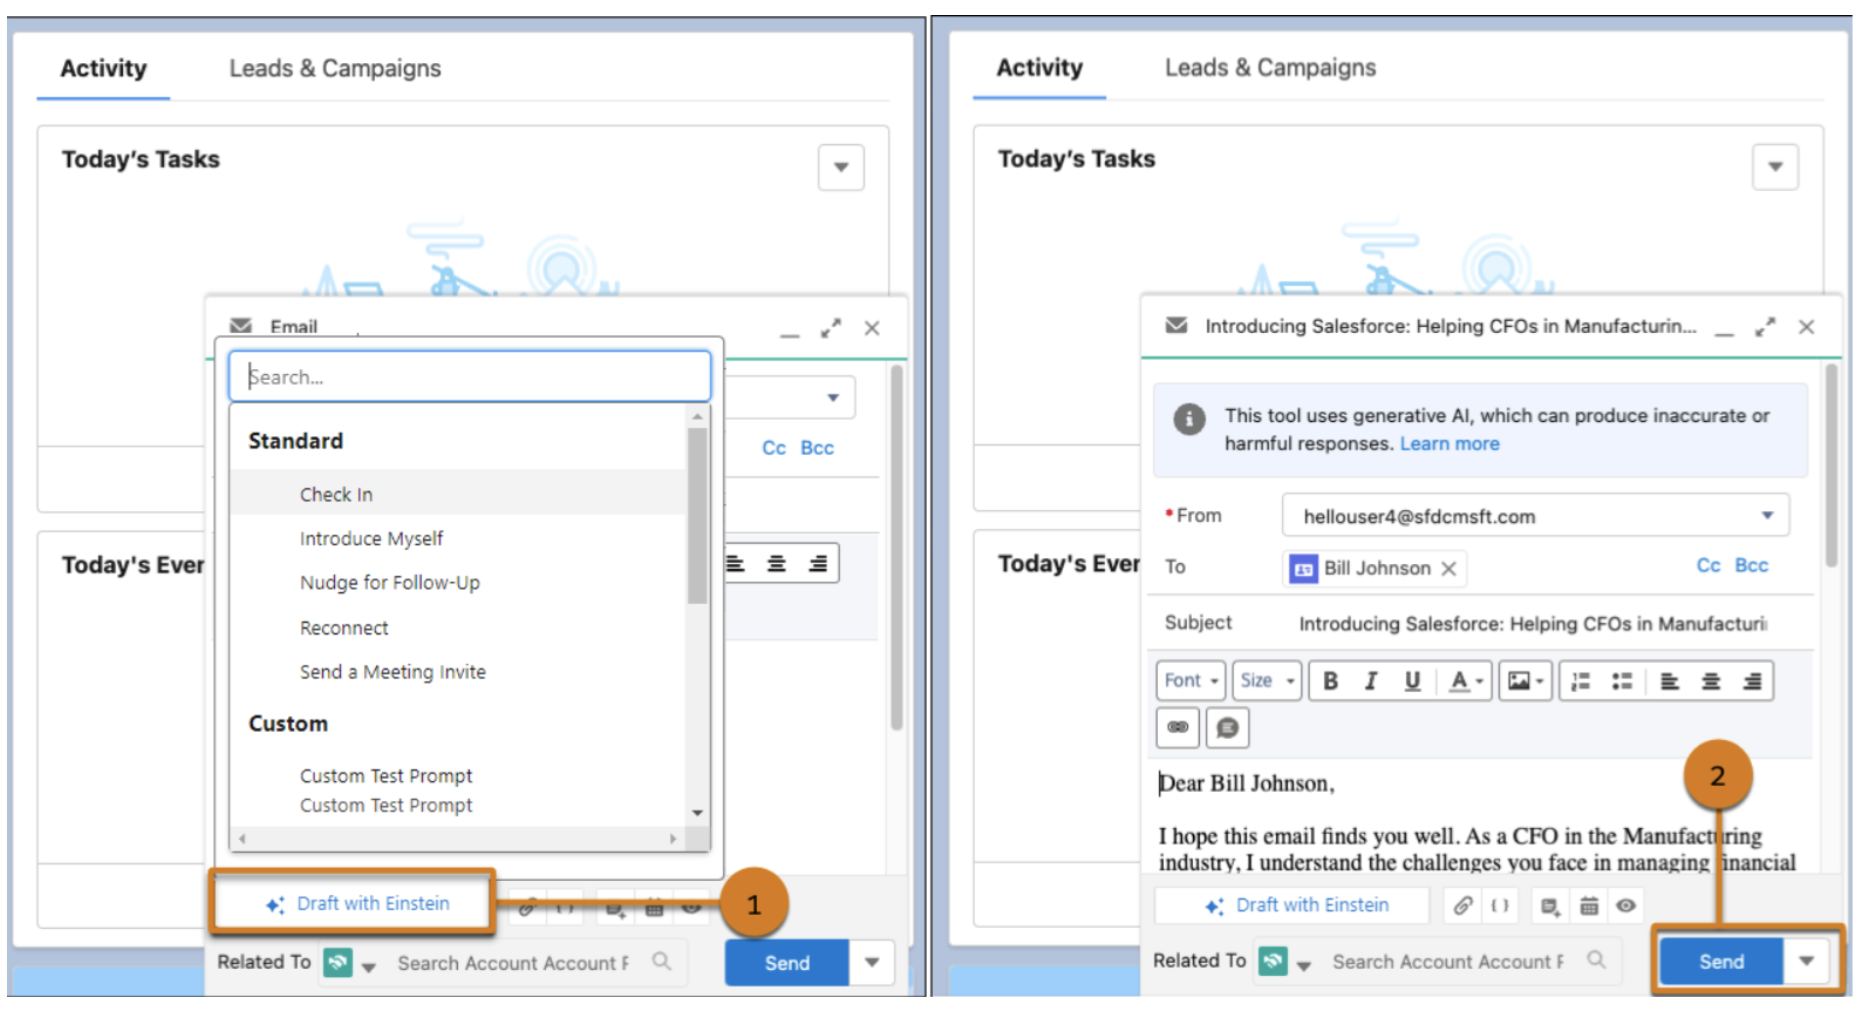Align right in the left email composer
This screenshot has width=1864, height=1022.
click(x=818, y=564)
